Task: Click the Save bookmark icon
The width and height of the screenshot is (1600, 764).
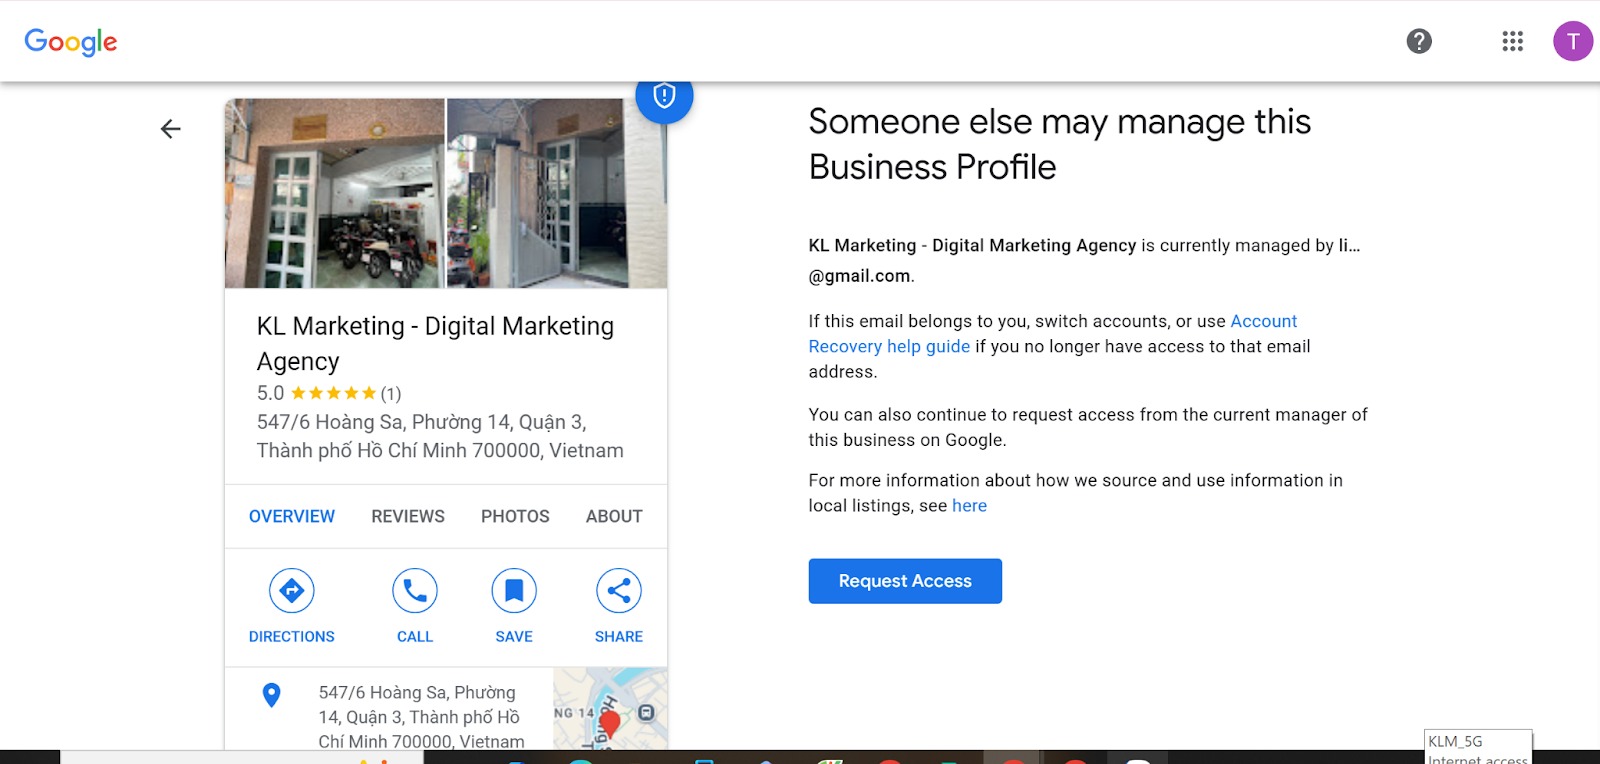Action: 514,591
